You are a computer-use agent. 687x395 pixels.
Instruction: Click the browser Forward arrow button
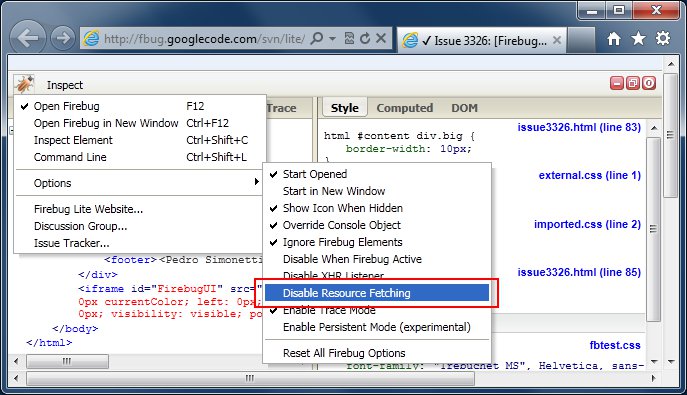63,38
